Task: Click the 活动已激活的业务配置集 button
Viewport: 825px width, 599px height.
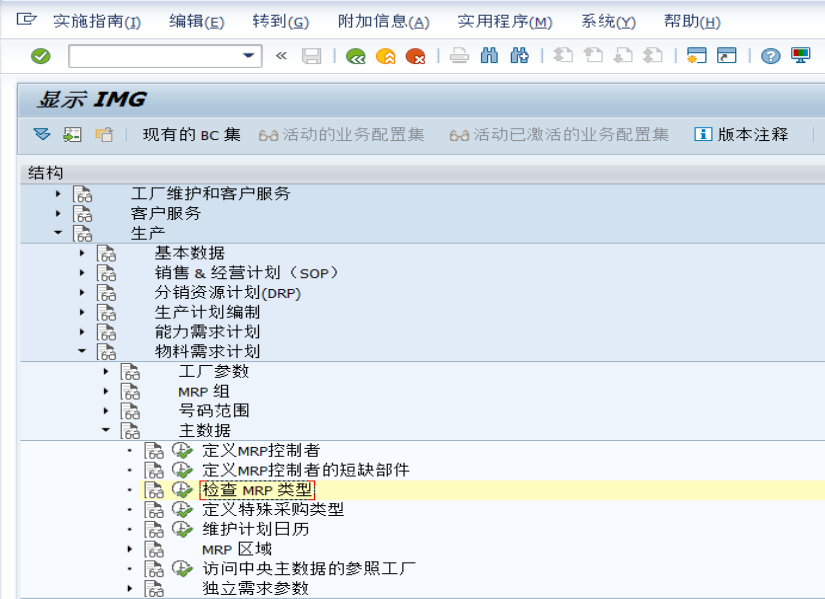Action: point(559,135)
